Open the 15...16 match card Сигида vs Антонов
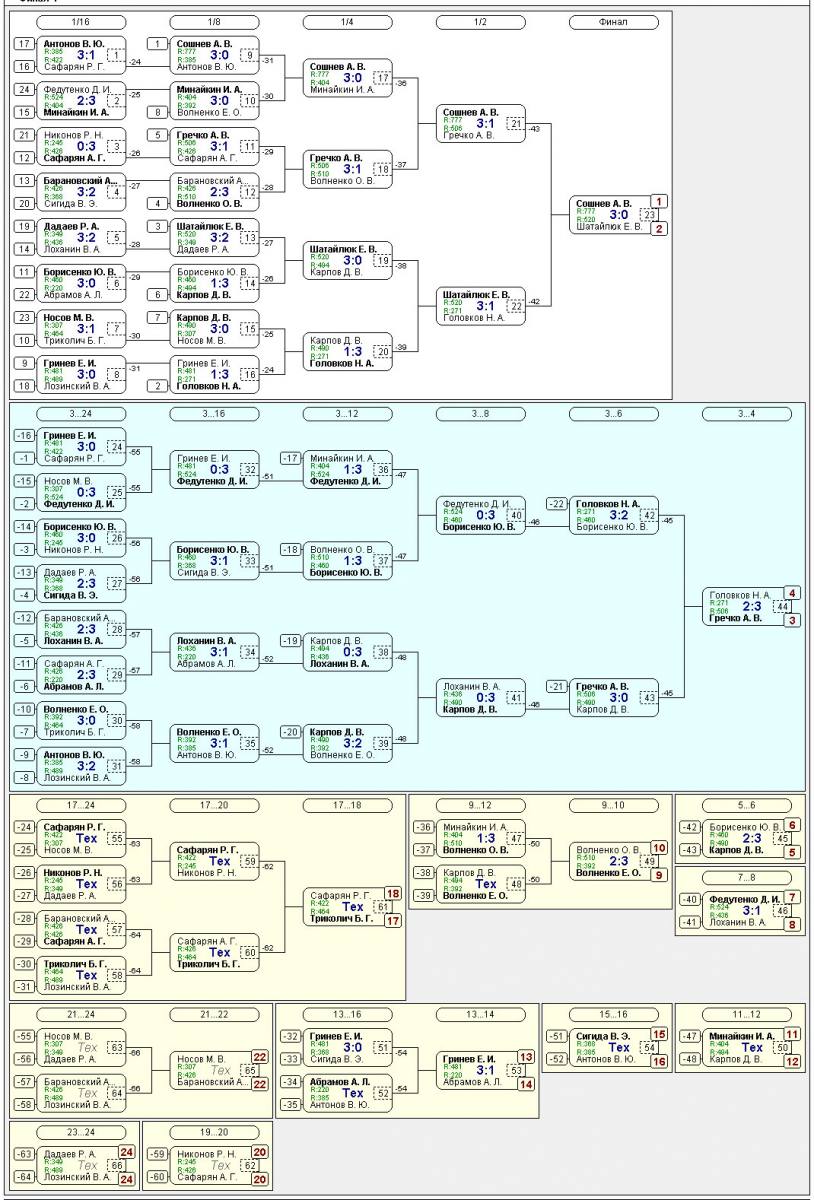 615,1048
